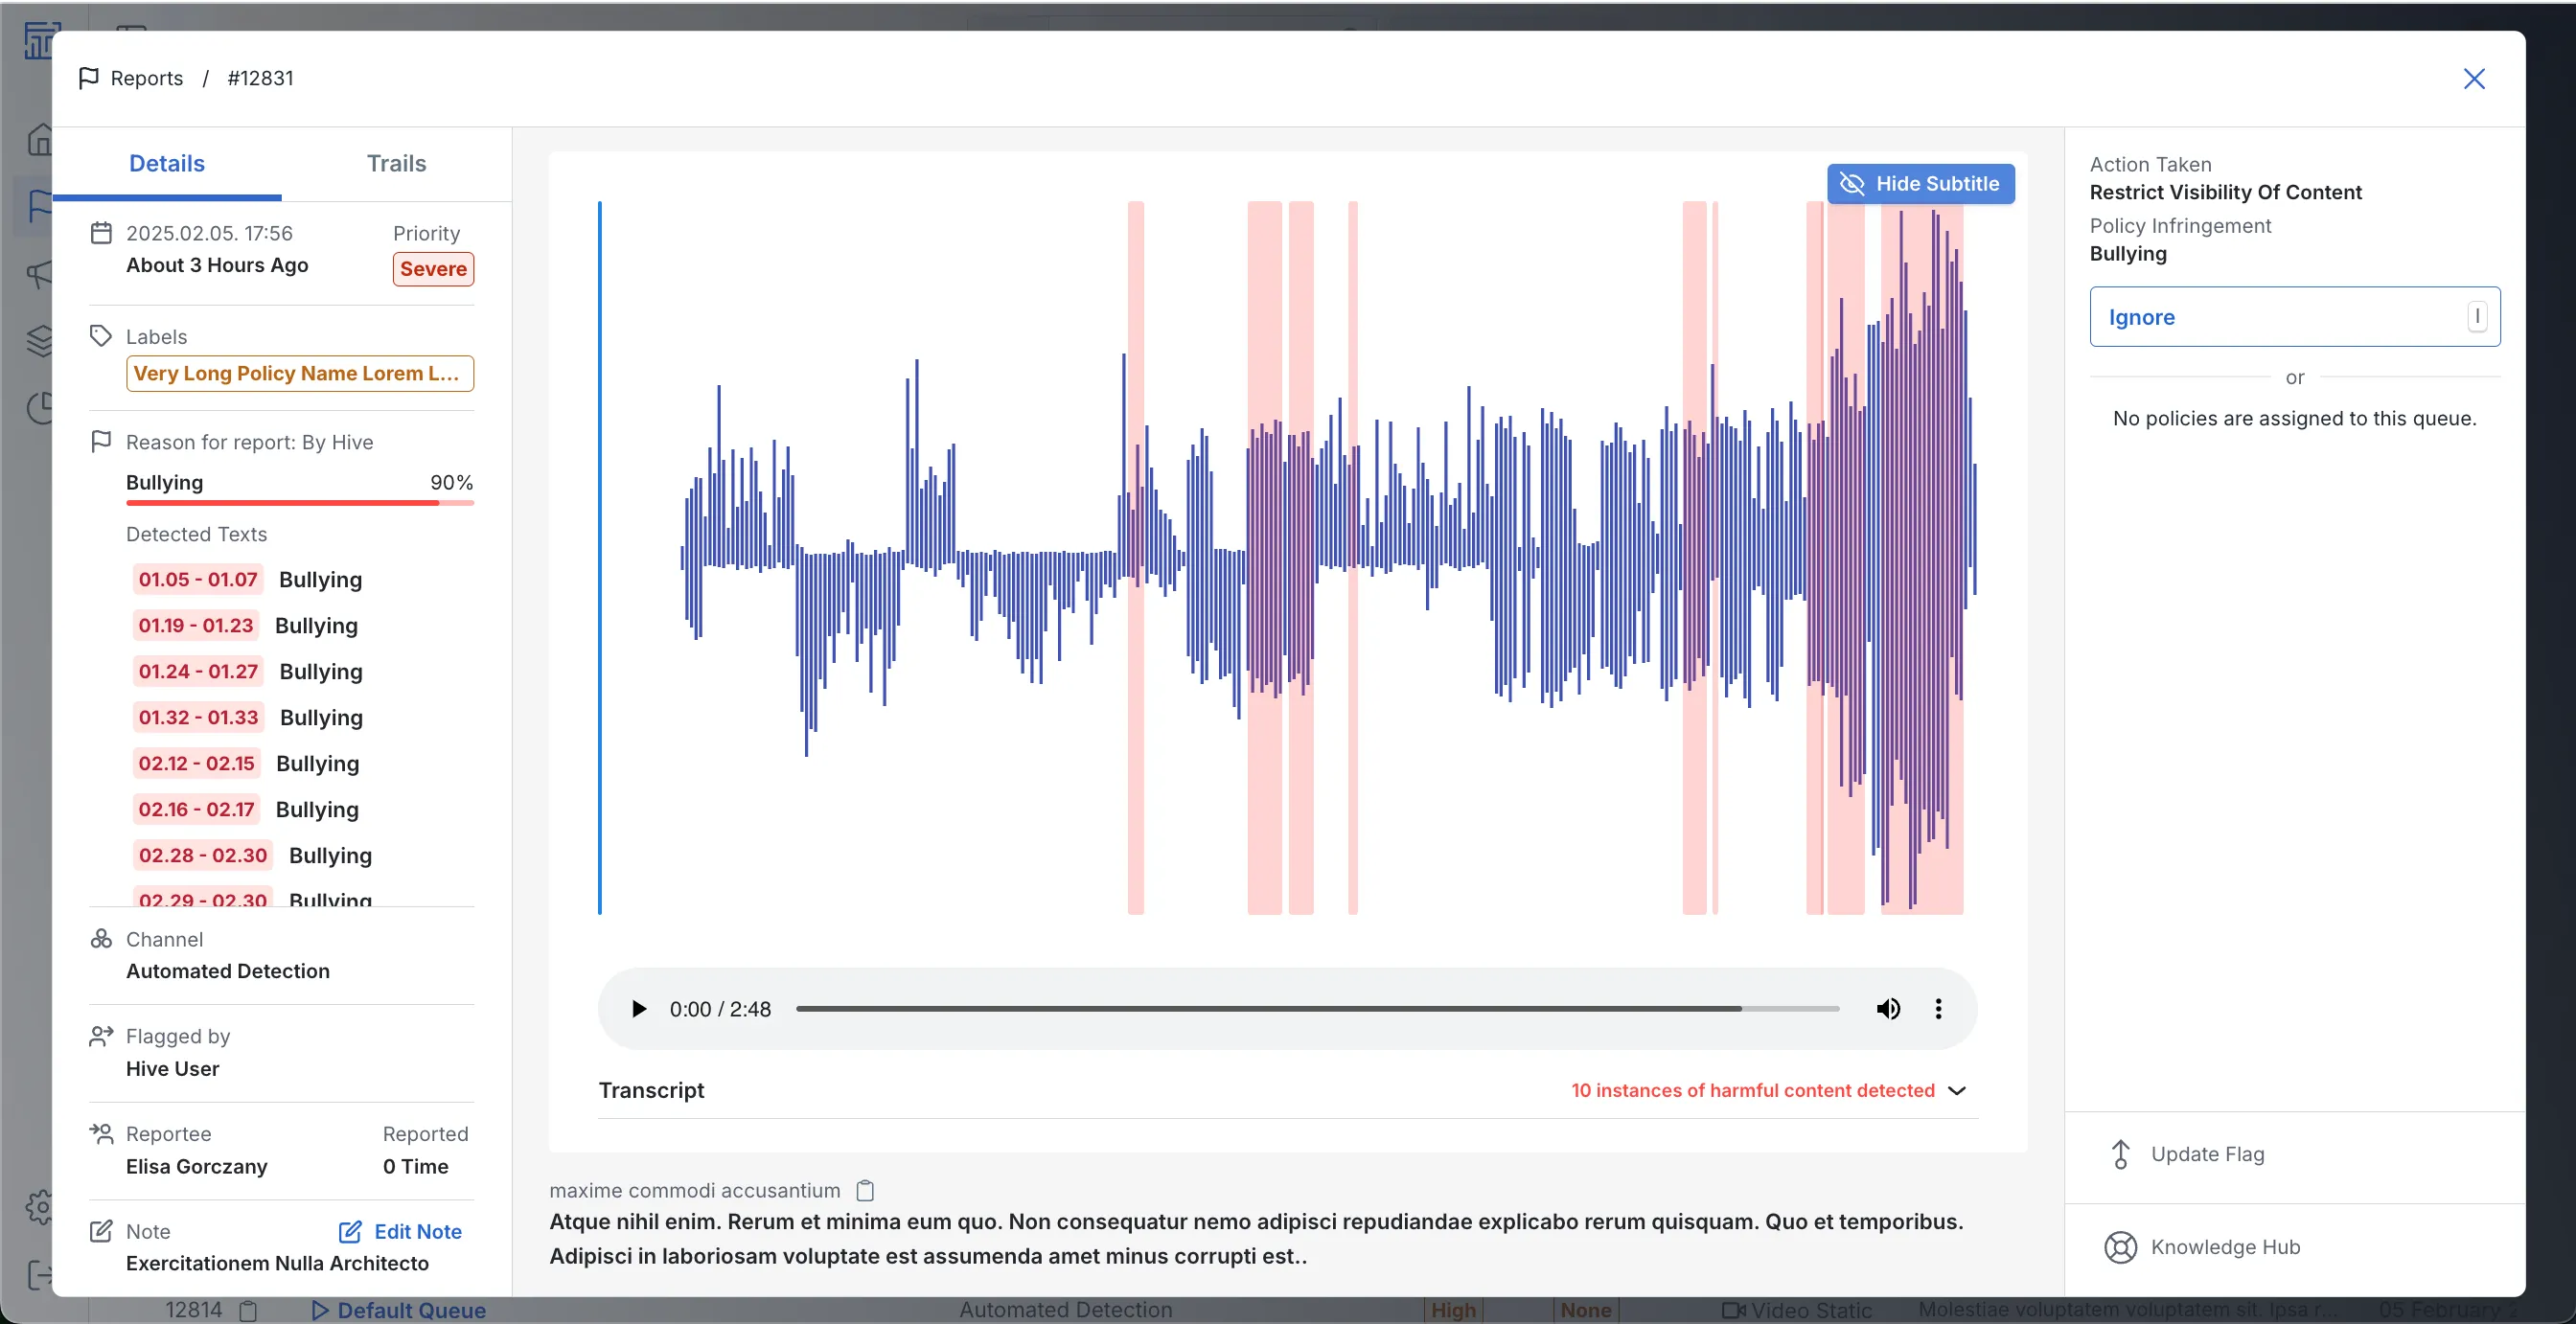Open the megaphone icon in the background sidebar
This screenshot has height=1324, width=2576.
(x=39, y=273)
